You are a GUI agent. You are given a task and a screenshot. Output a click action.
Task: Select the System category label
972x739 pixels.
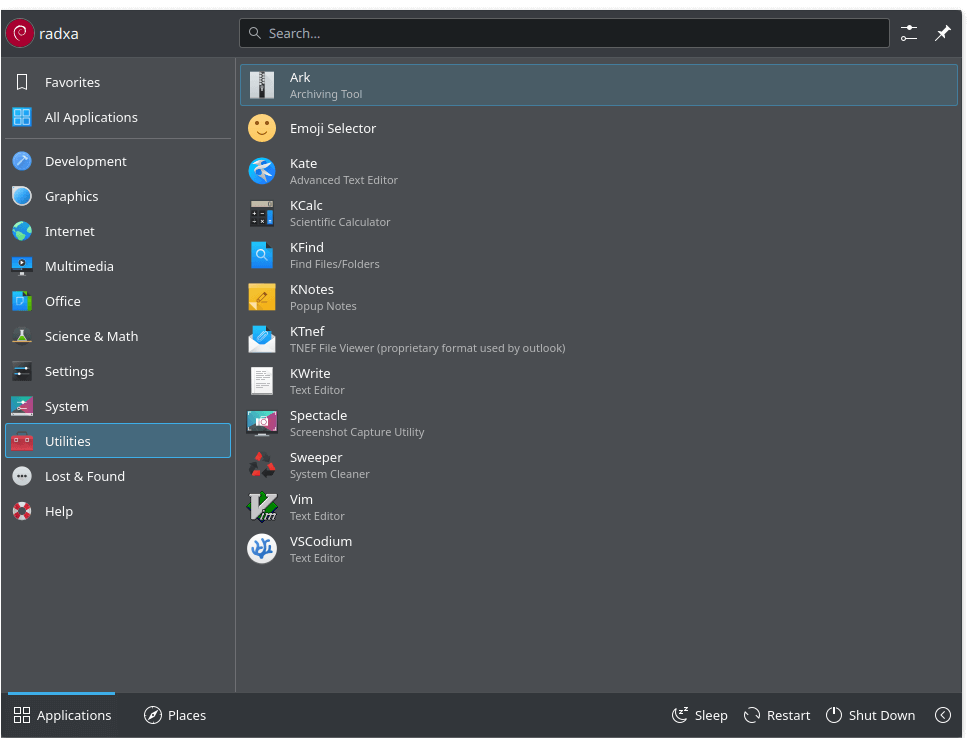tap(66, 407)
